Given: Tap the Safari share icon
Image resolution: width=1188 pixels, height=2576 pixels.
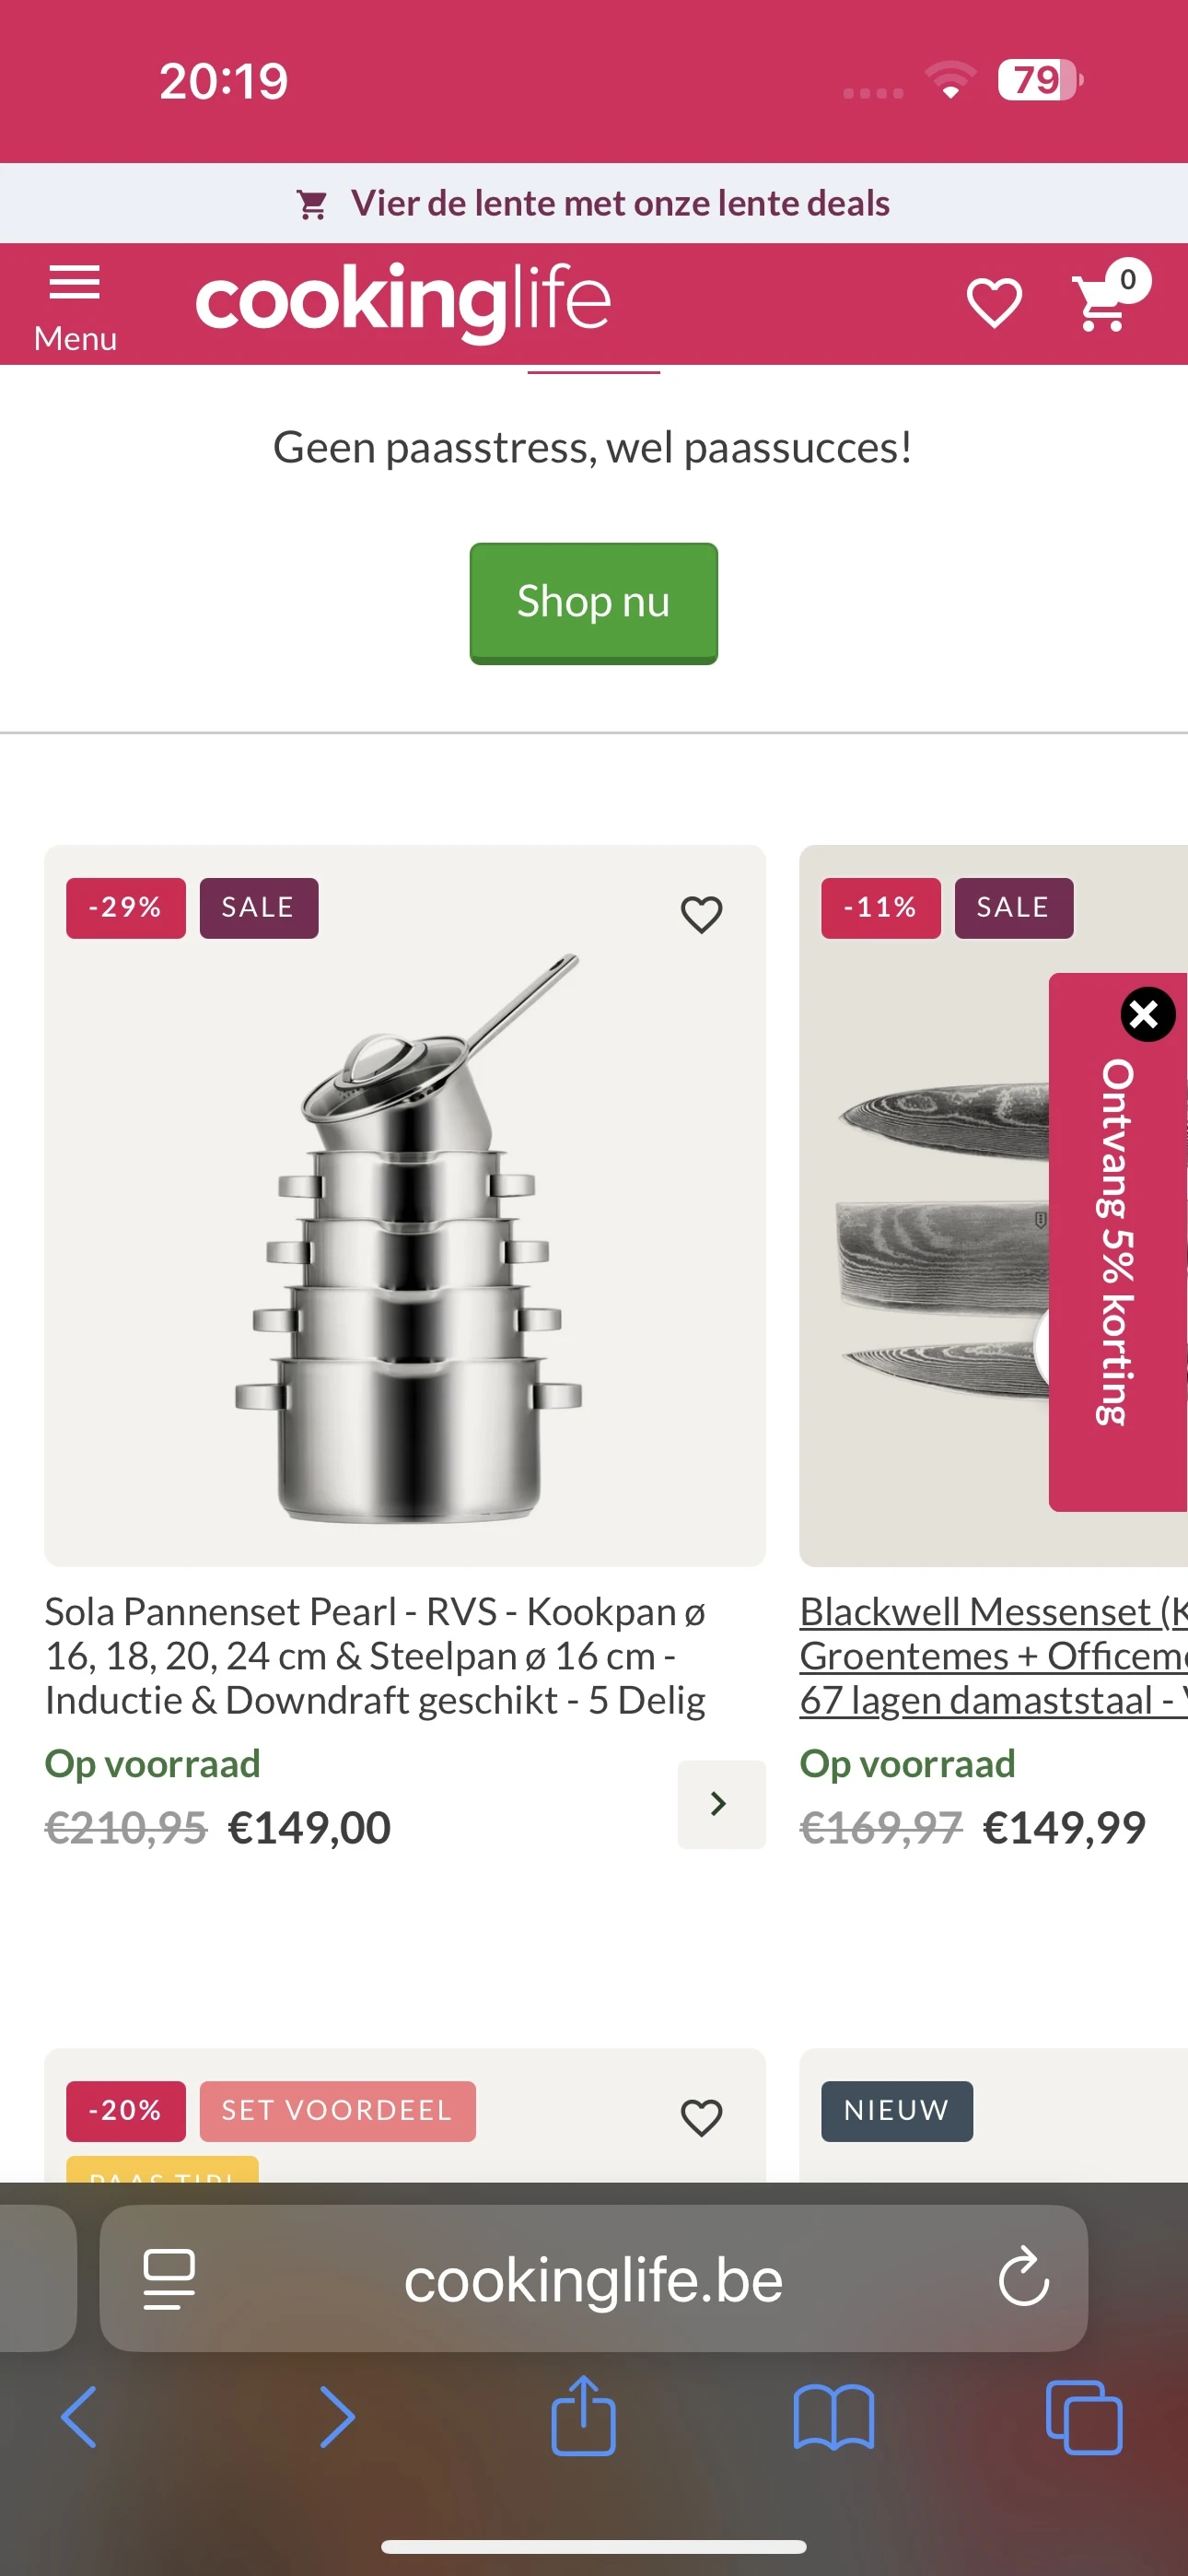Looking at the screenshot, I should (x=583, y=2416).
